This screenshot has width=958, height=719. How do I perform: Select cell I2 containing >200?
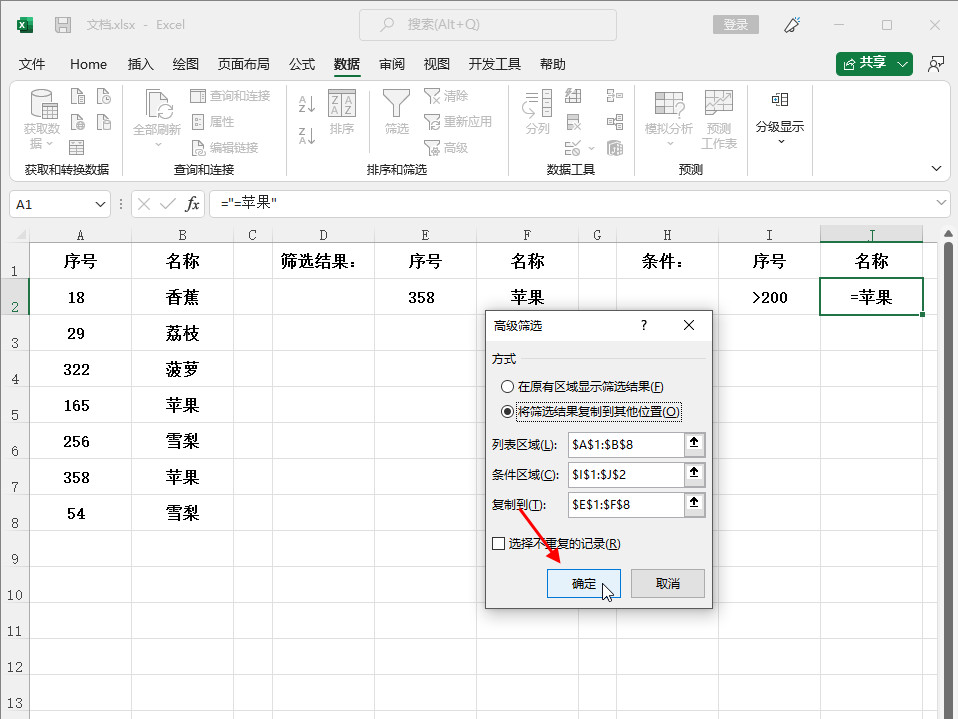coord(769,297)
